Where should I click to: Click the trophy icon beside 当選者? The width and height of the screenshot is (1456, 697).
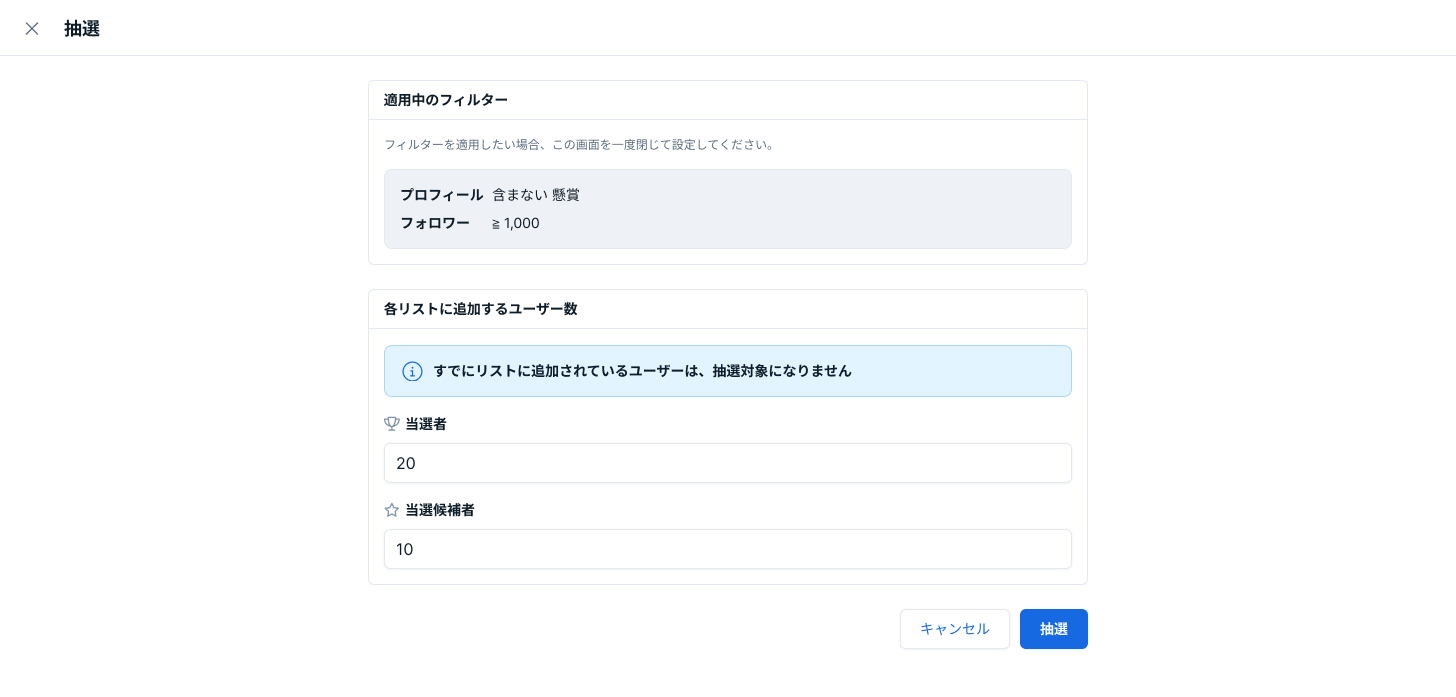pyautogui.click(x=392, y=424)
